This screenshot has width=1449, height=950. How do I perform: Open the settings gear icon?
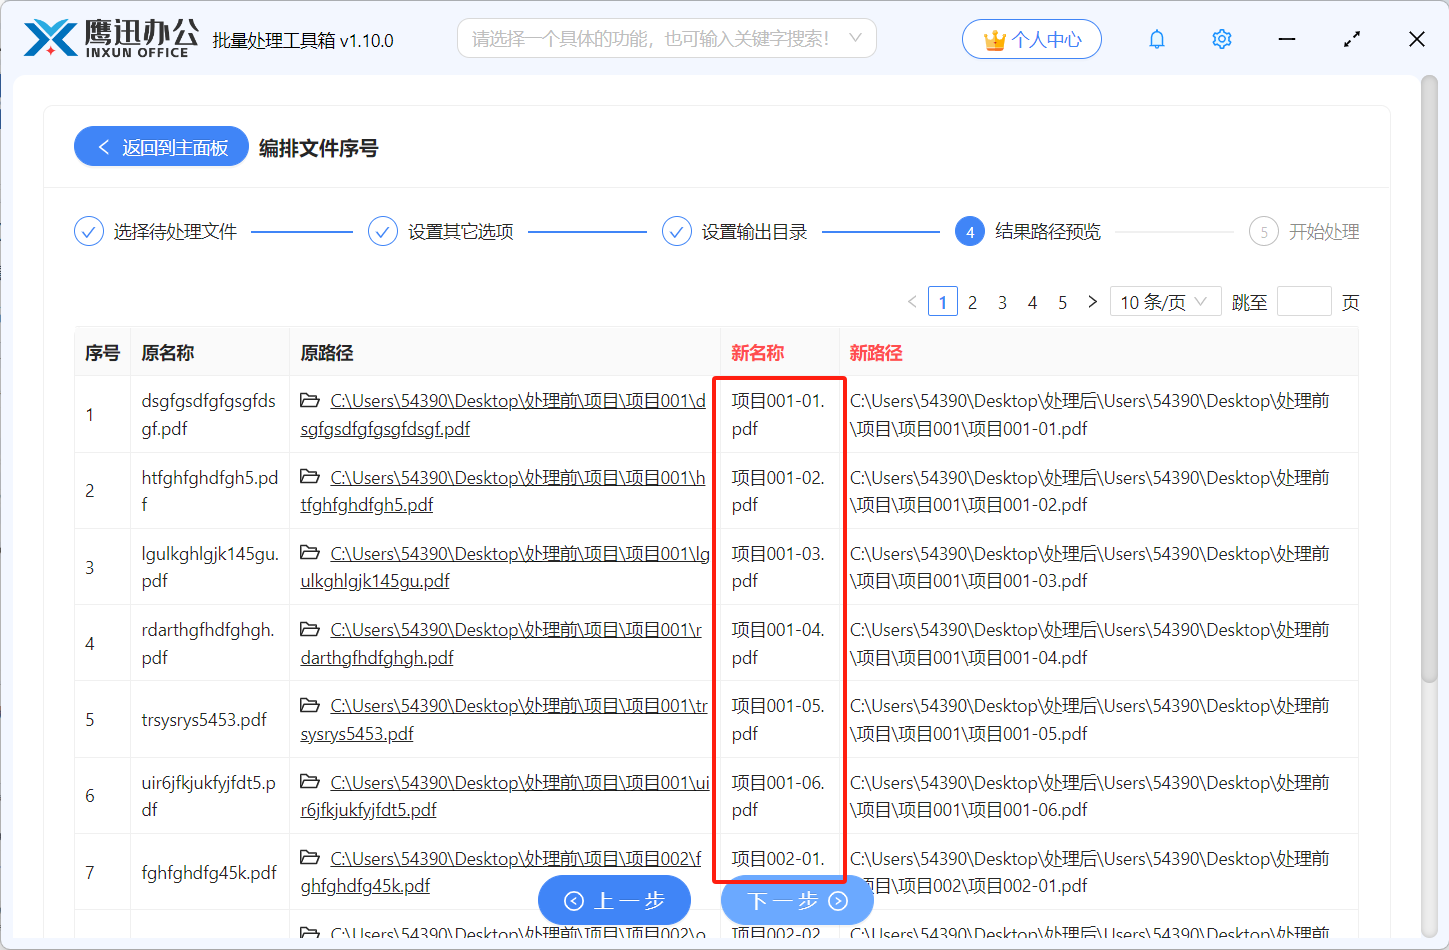[x=1221, y=38]
